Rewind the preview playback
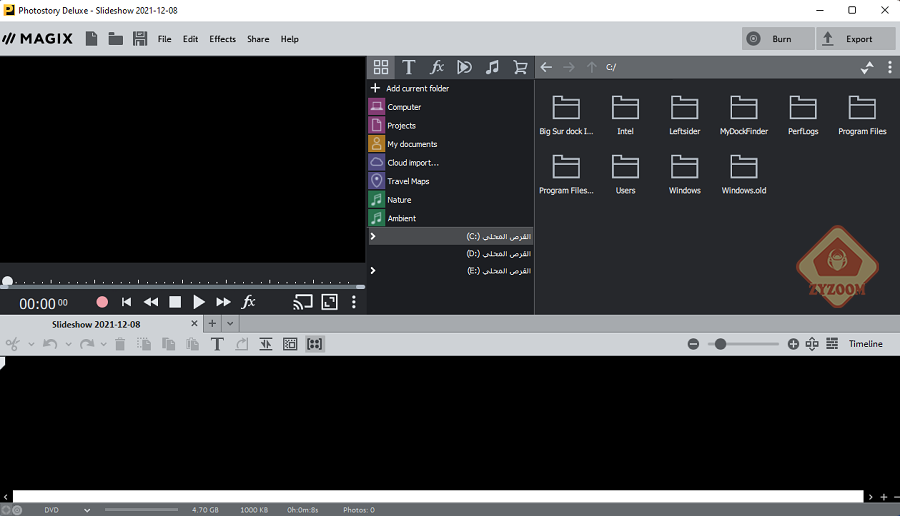Screen dimensions: 900x516 tap(151, 302)
